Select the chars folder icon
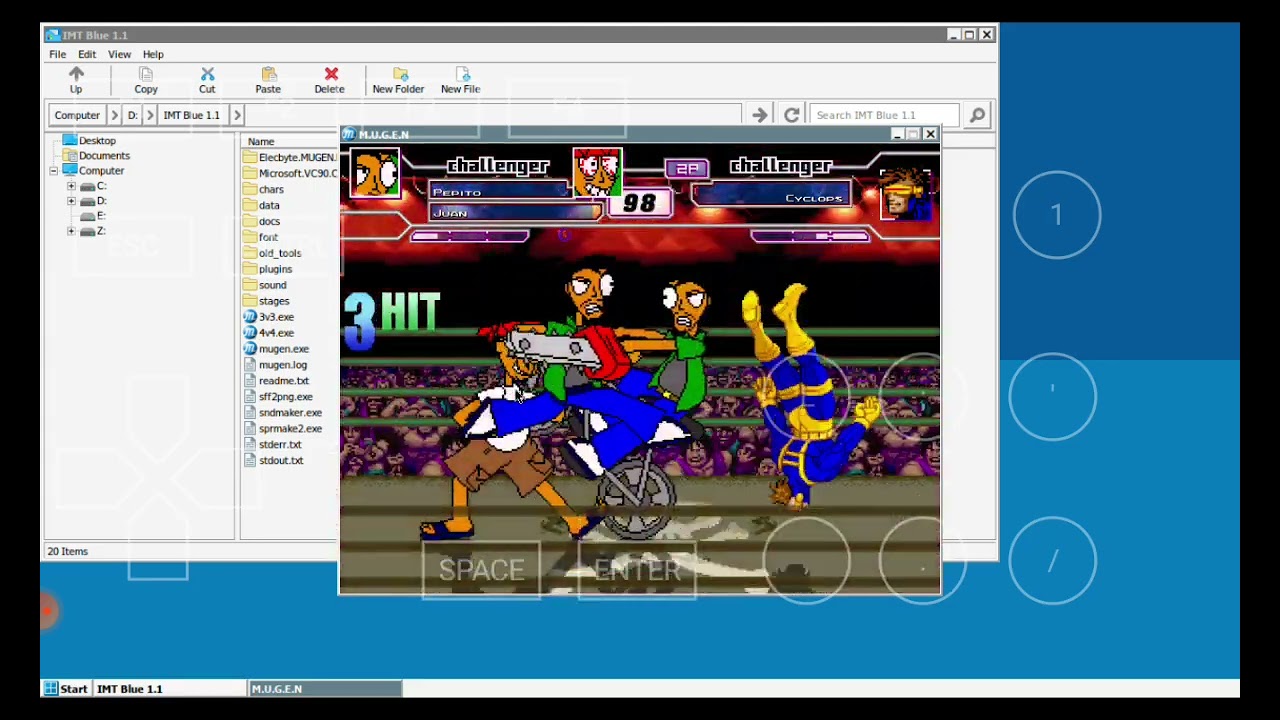Image resolution: width=1280 pixels, height=720 pixels. point(250,189)
